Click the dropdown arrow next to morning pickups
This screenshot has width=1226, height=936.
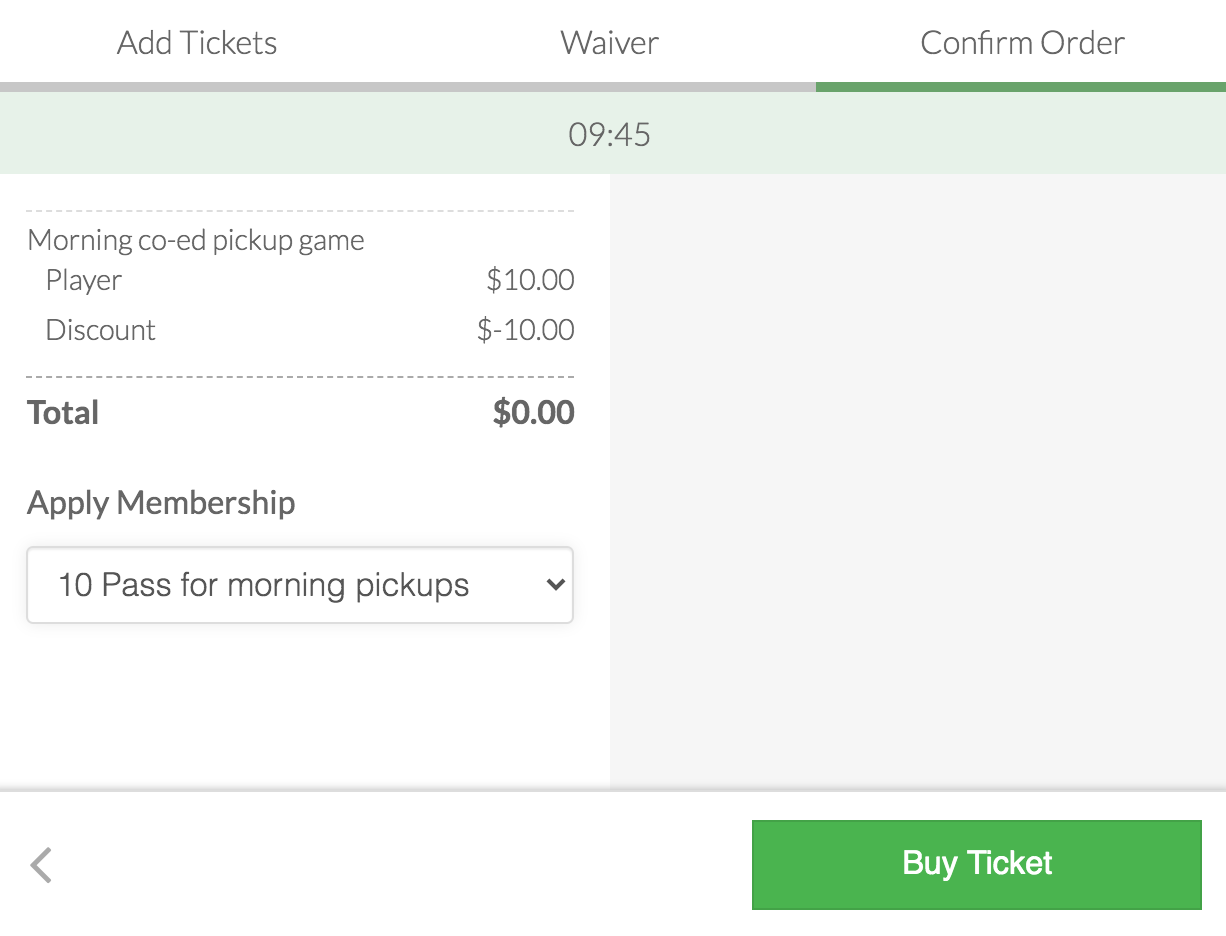(x=556, y=585)
